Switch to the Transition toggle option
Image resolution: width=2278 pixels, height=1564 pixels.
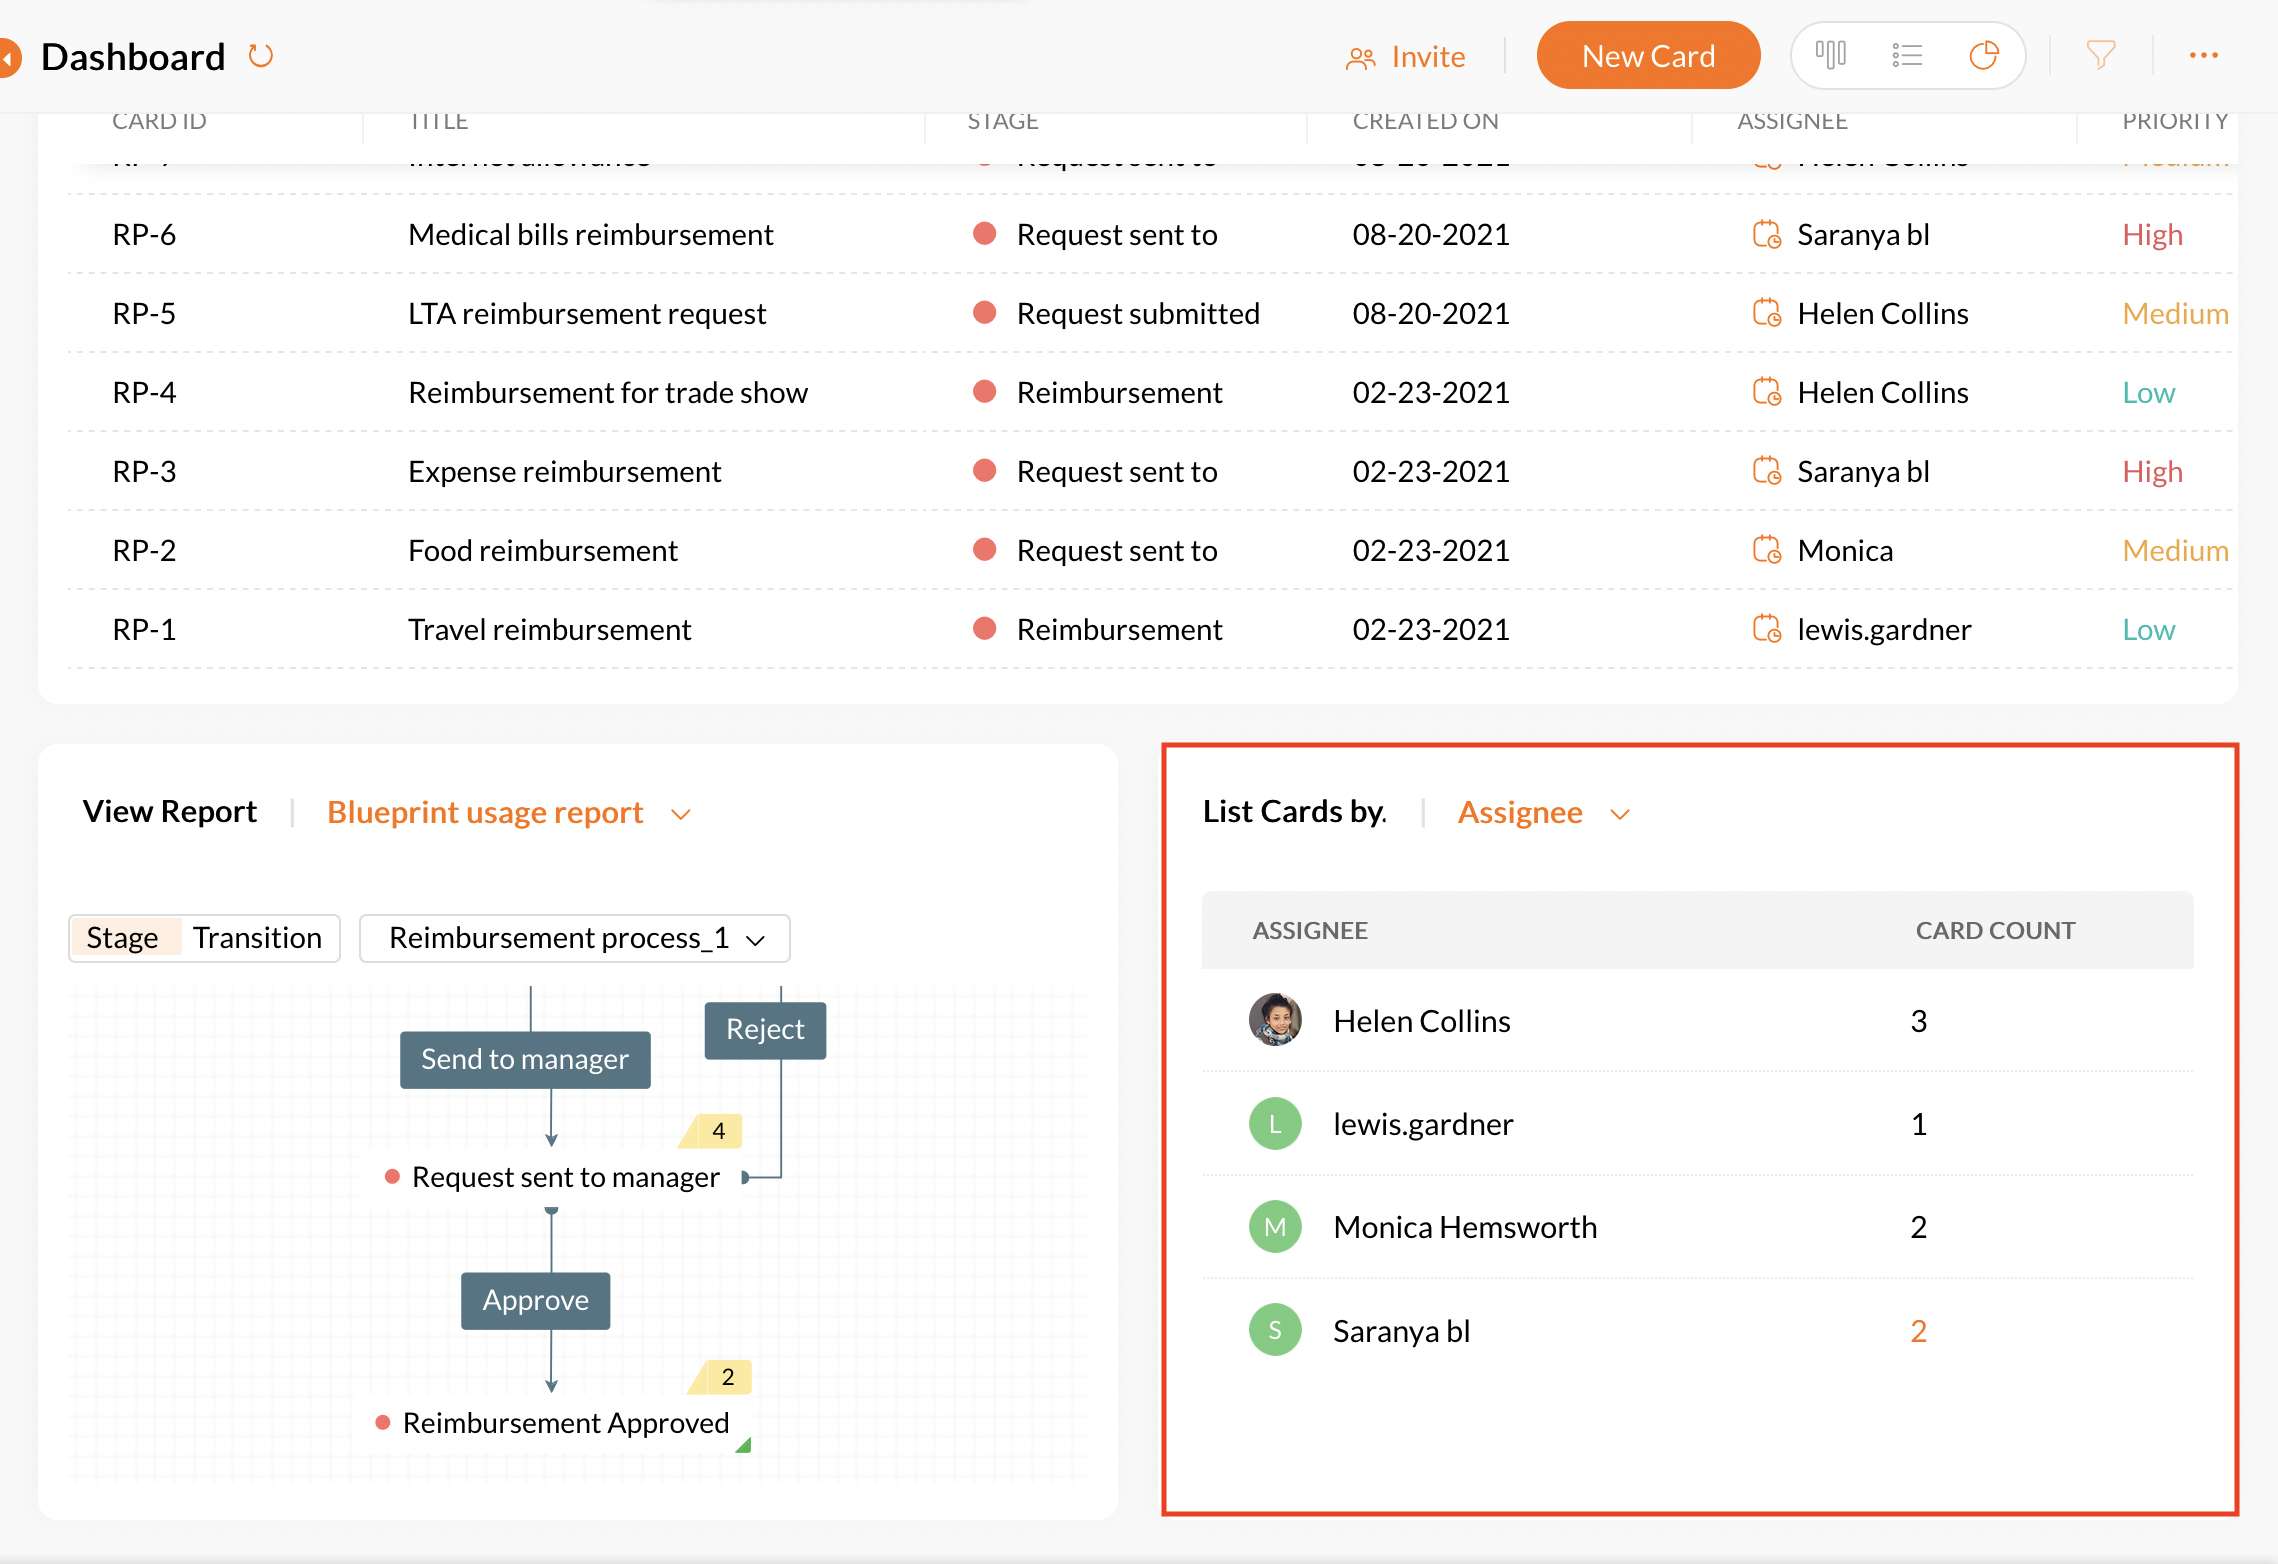point(257,938)
